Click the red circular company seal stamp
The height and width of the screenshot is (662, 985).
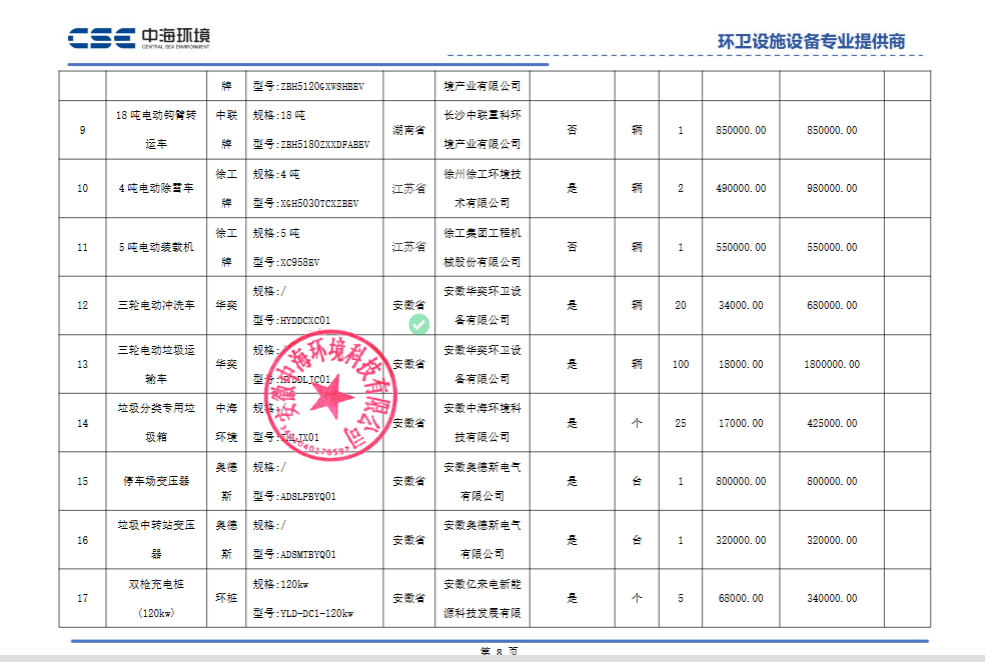[x=327, y=395]
